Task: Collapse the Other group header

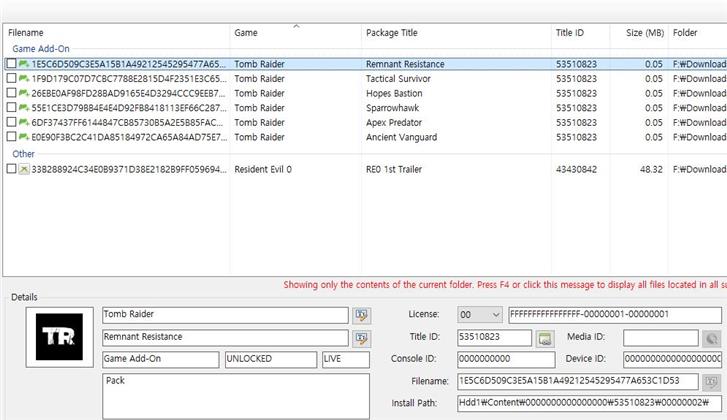Action: 23,154
